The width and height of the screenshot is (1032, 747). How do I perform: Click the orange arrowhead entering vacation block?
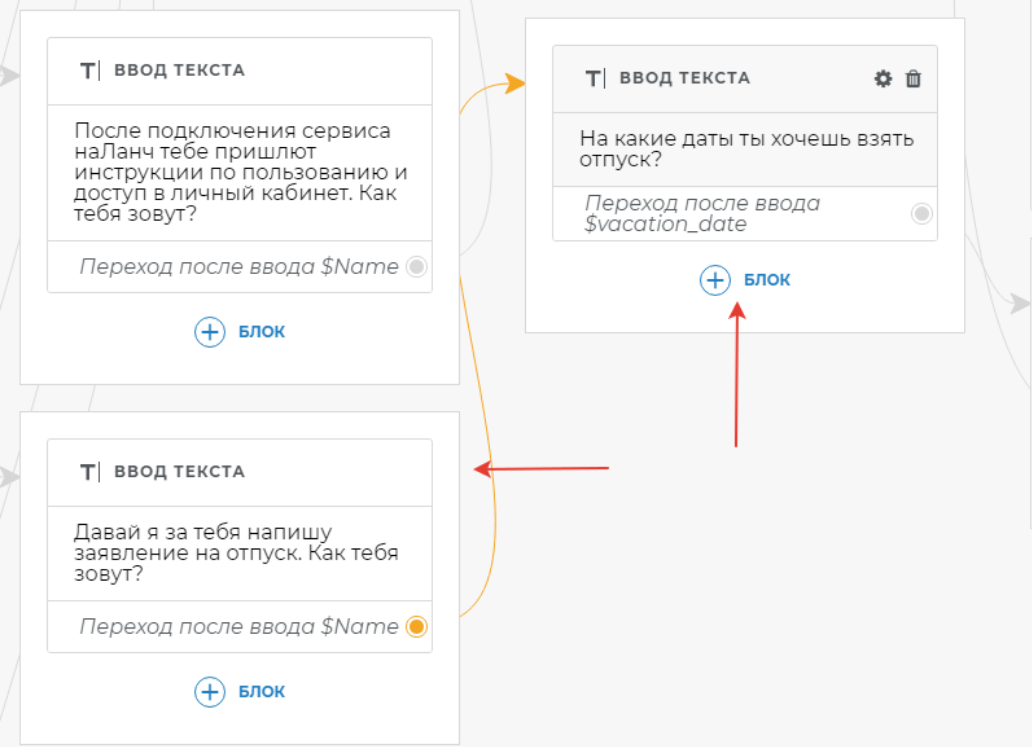pos(515,84)
